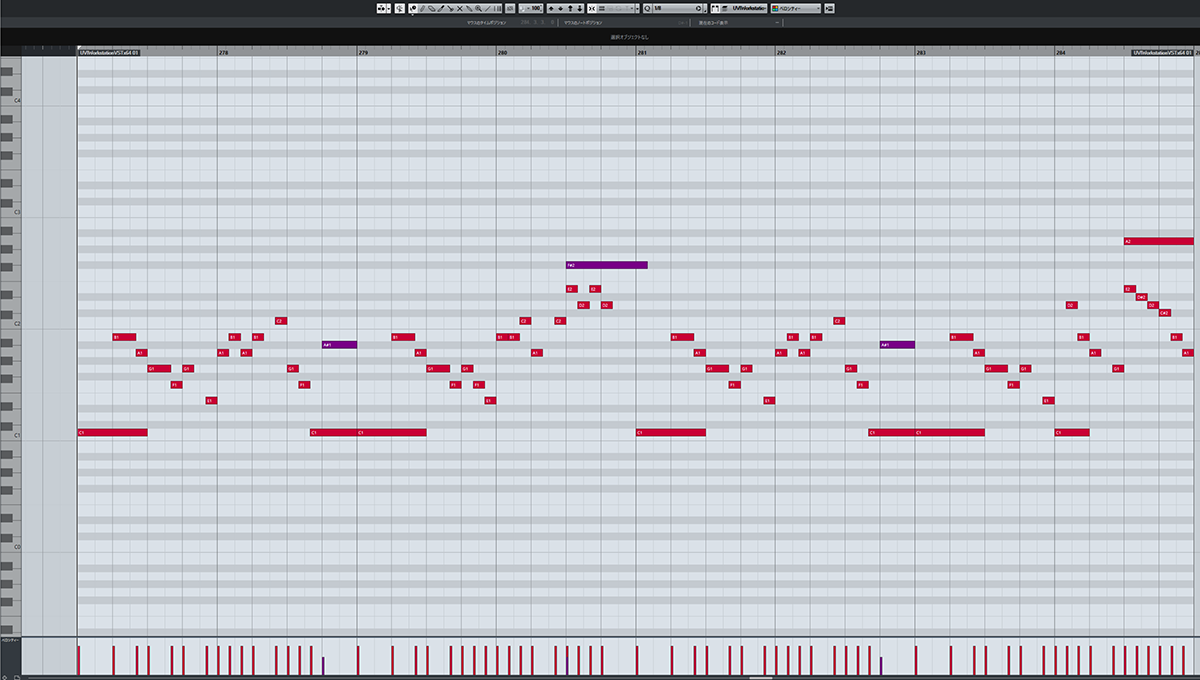Click the first velocity bar in controller lane
This screenshot has width=1200, height=680.
pos(78,660)
